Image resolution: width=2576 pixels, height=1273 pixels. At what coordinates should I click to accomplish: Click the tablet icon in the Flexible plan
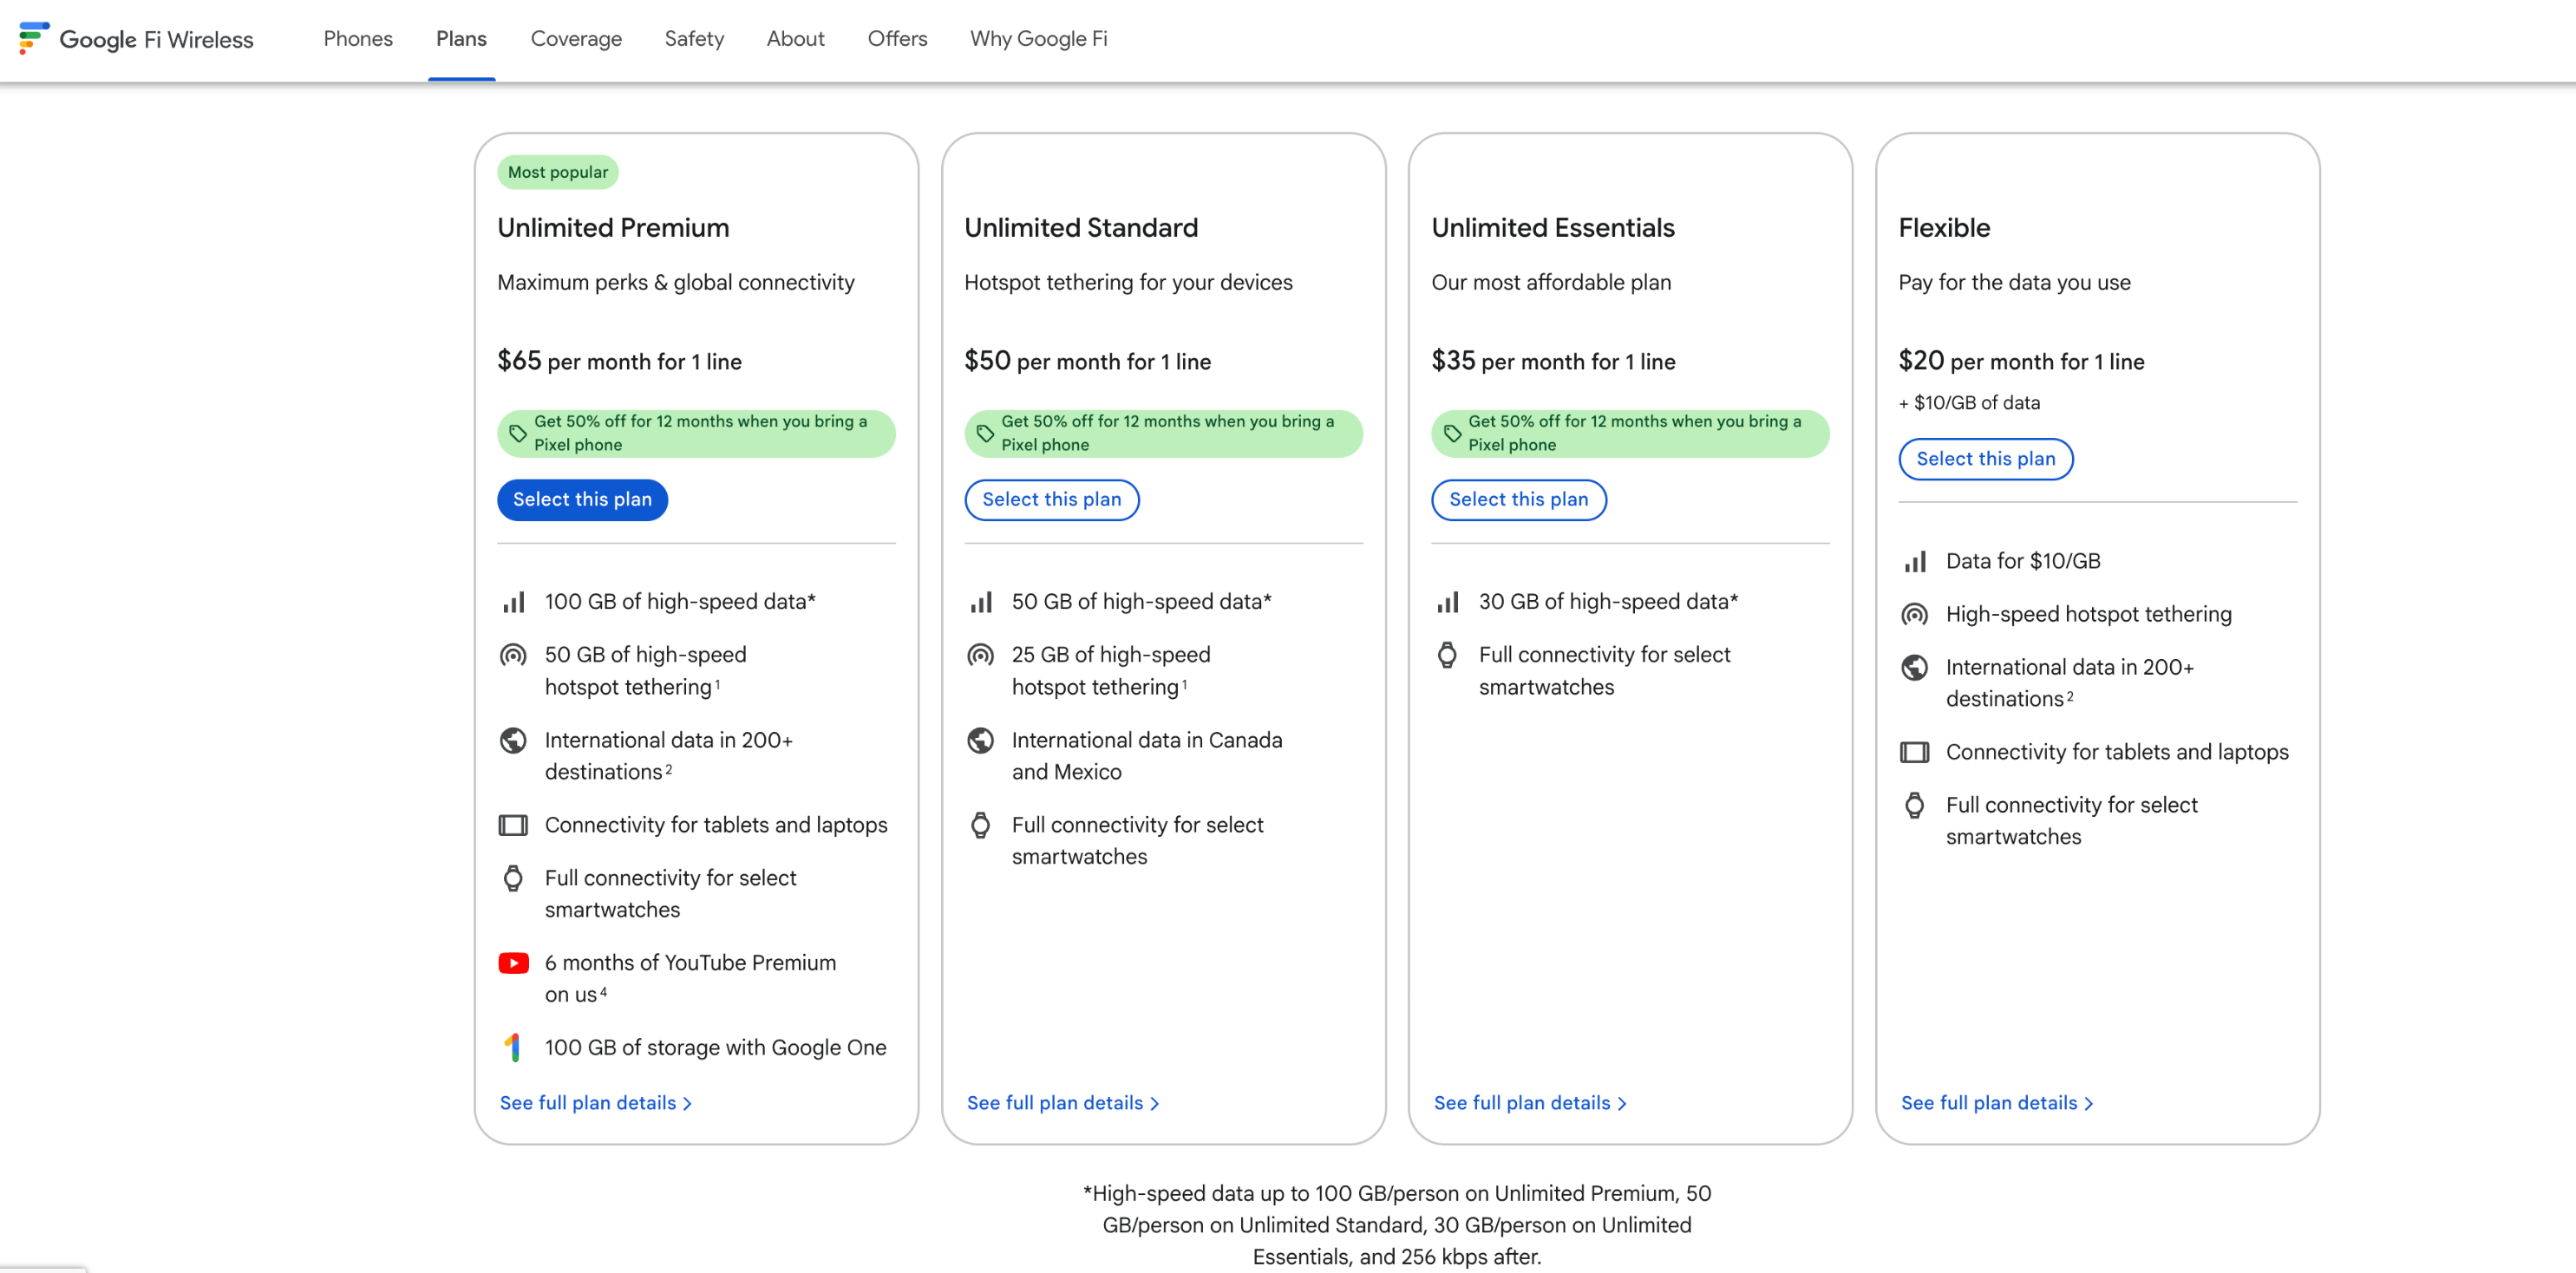coord(1914,752)
